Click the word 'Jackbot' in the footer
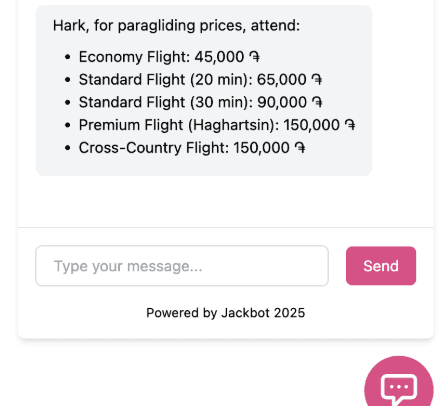The height and width of the screenshot is (406, 448). coord(245,313)
